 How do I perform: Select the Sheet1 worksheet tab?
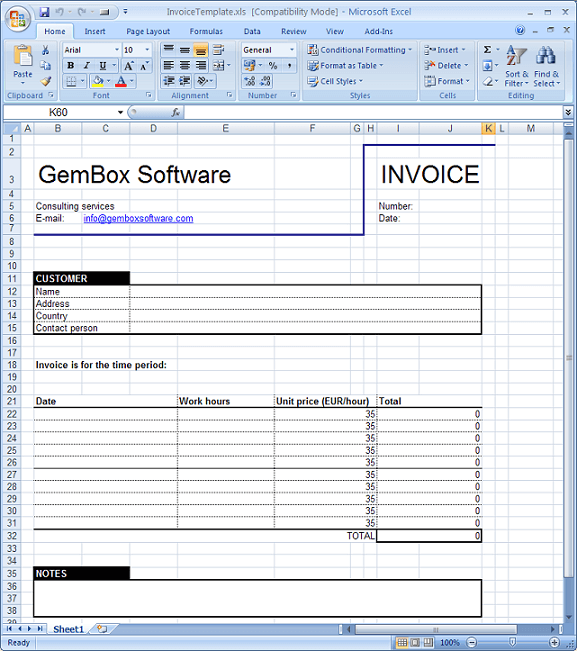[68, 629]
